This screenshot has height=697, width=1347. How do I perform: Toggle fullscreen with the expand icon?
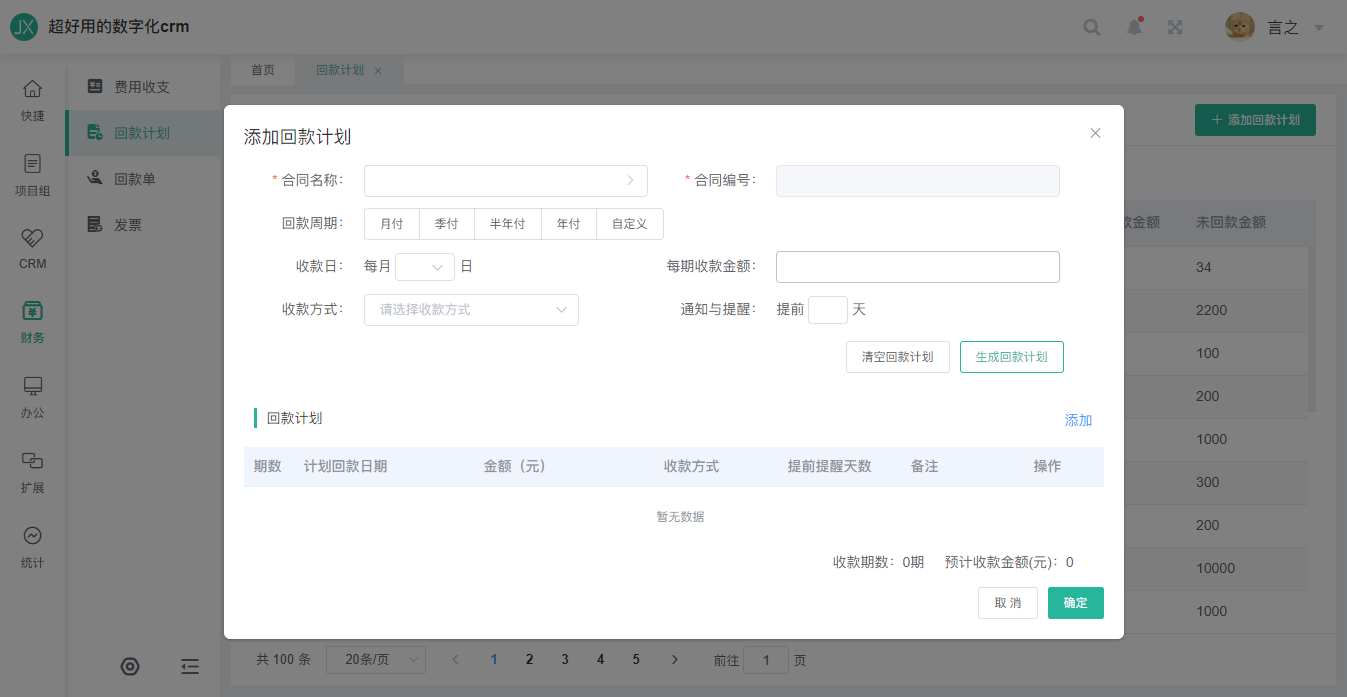(1176, 27)
